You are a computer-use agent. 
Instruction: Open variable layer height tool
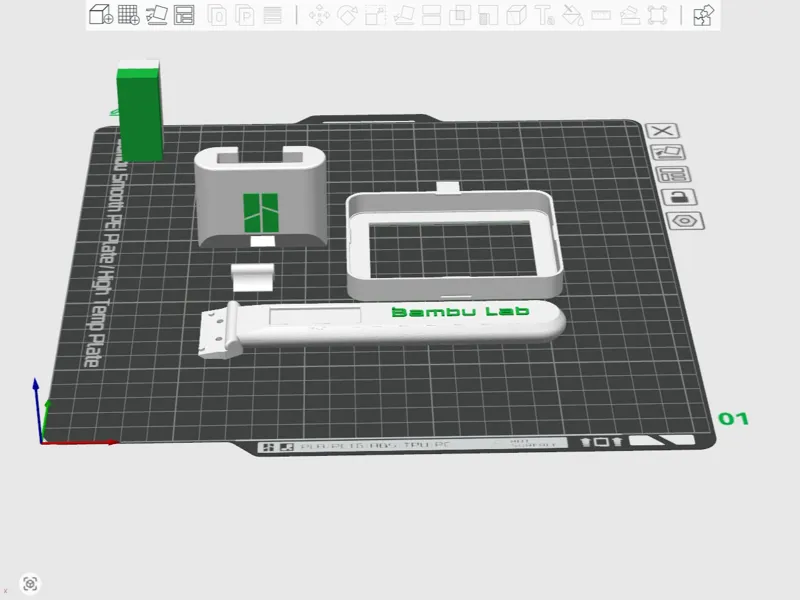(273, 15)
